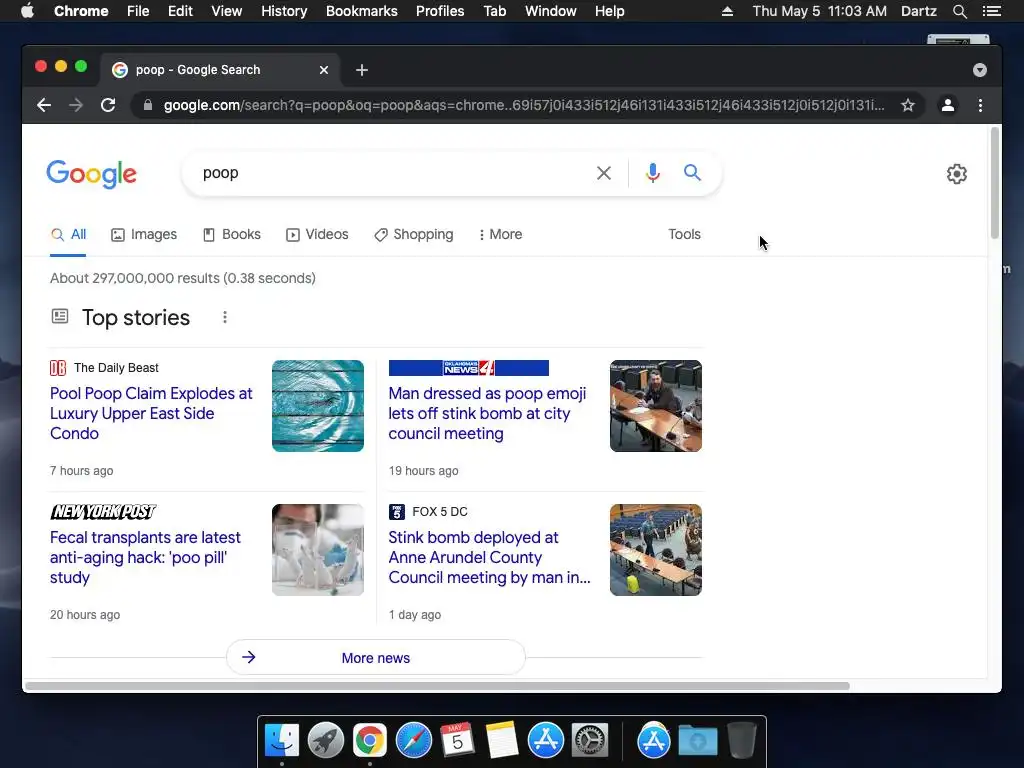Select the All results tab
Image resolution: width=1024 pixels, height=768 pixels.
click(x=68, y=234)
